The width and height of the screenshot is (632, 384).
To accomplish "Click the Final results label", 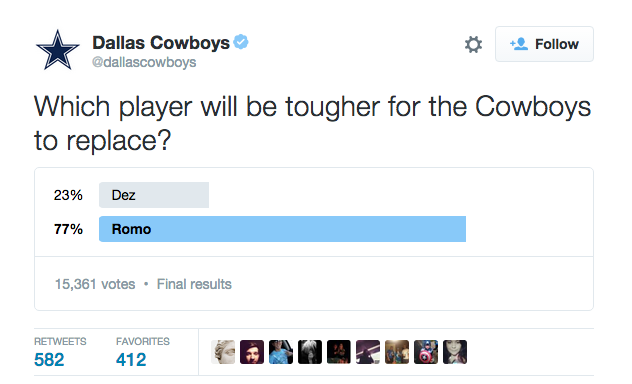I will tap(194, 284).
